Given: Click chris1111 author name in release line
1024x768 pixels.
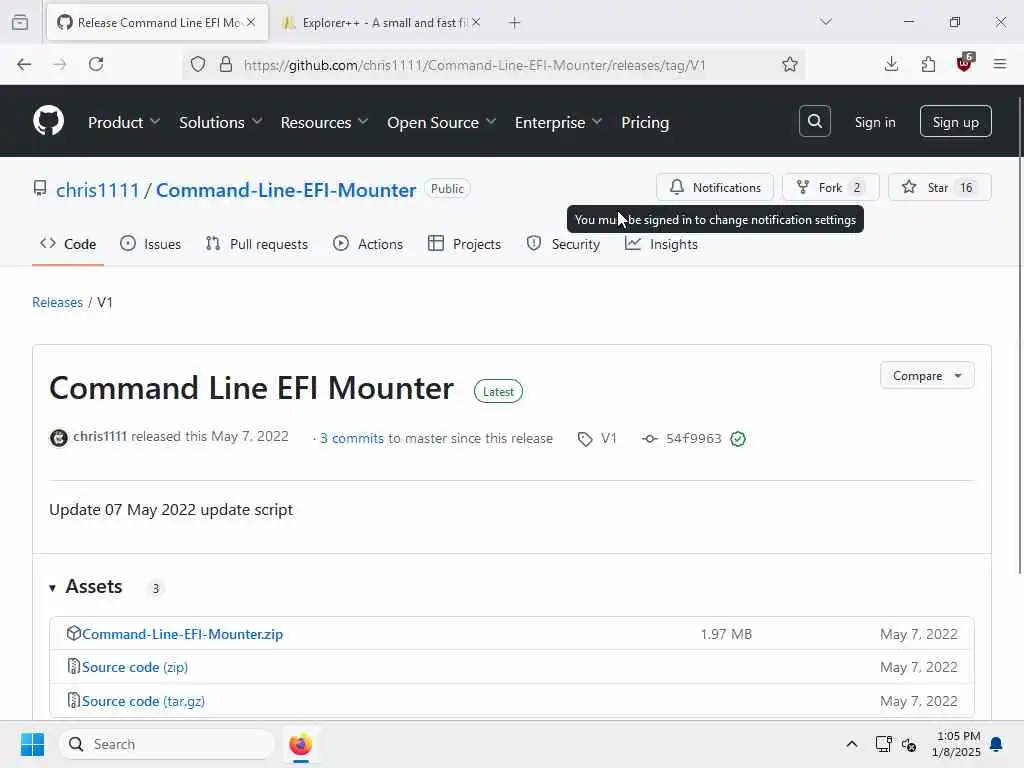Looking at the screenshot, I should click(x=100, y=436).
